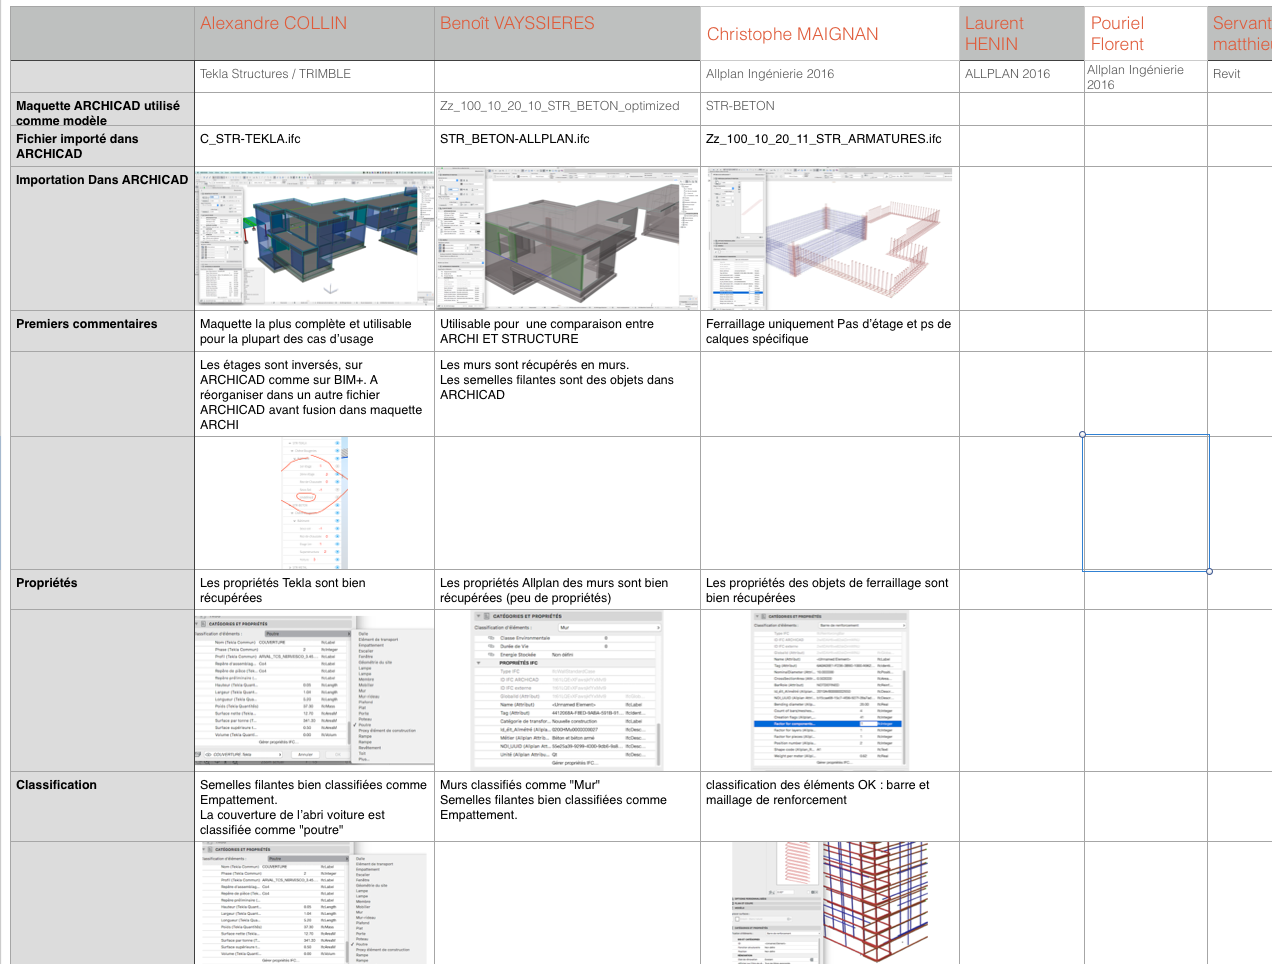Click the Tekla 3D model screenshot thumbnail
This screenshot has height=964, width=1272.
point(315,237)
